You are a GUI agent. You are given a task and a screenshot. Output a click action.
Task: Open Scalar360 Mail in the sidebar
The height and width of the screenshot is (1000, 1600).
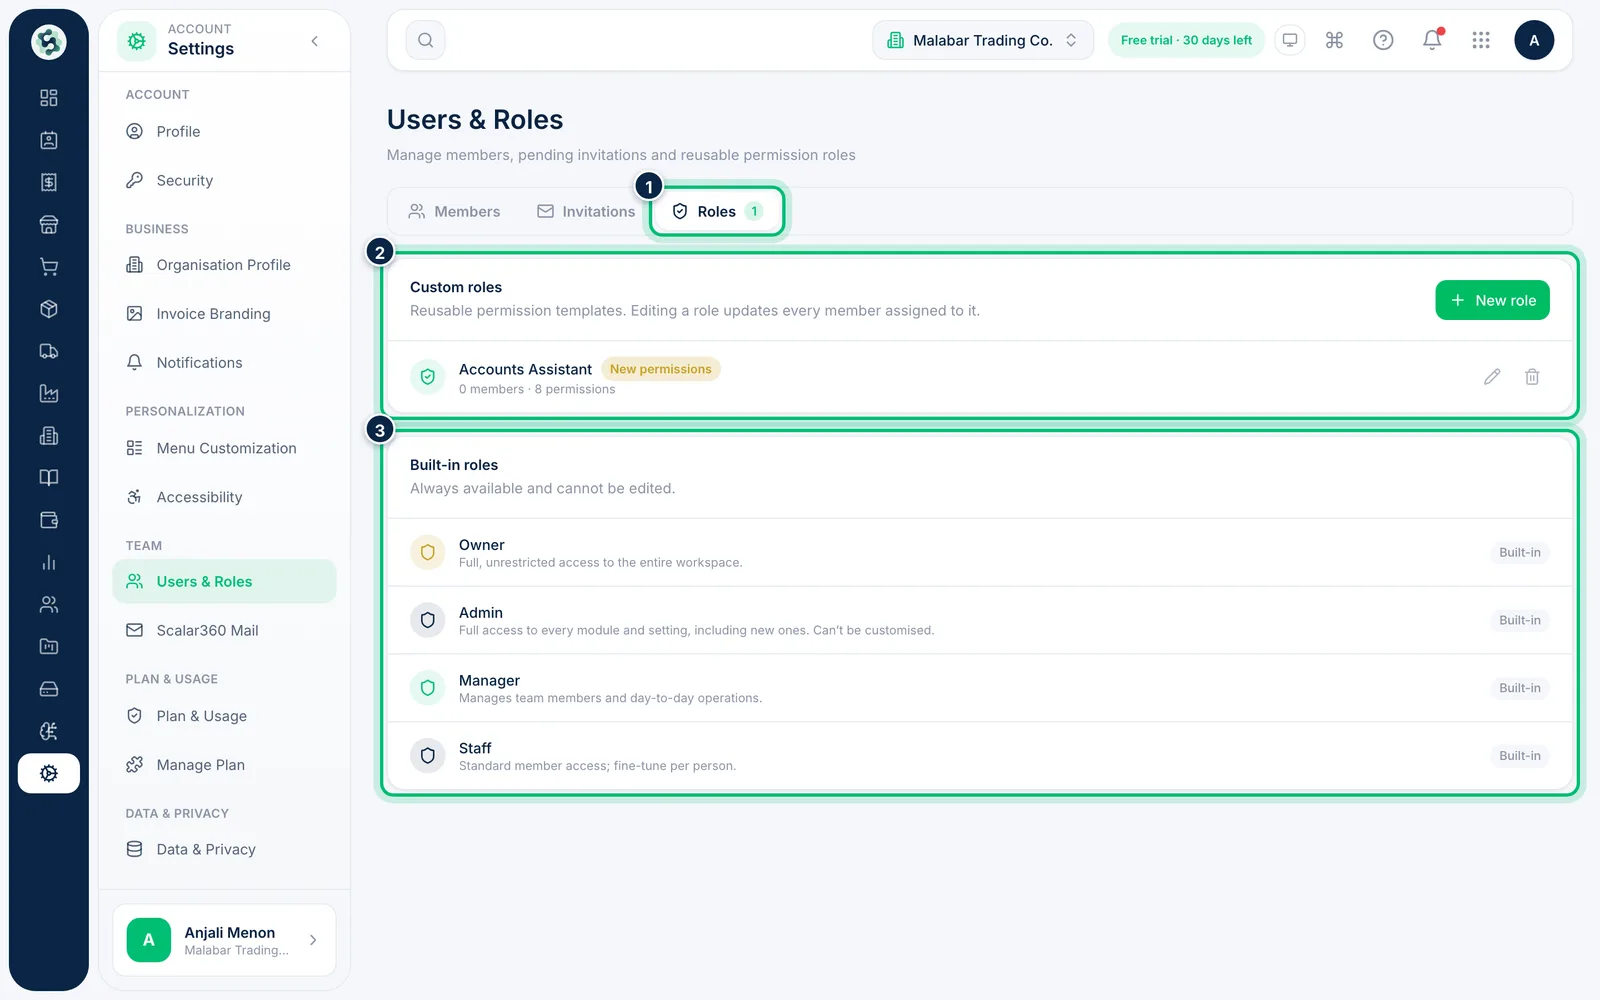pos(224,631)
